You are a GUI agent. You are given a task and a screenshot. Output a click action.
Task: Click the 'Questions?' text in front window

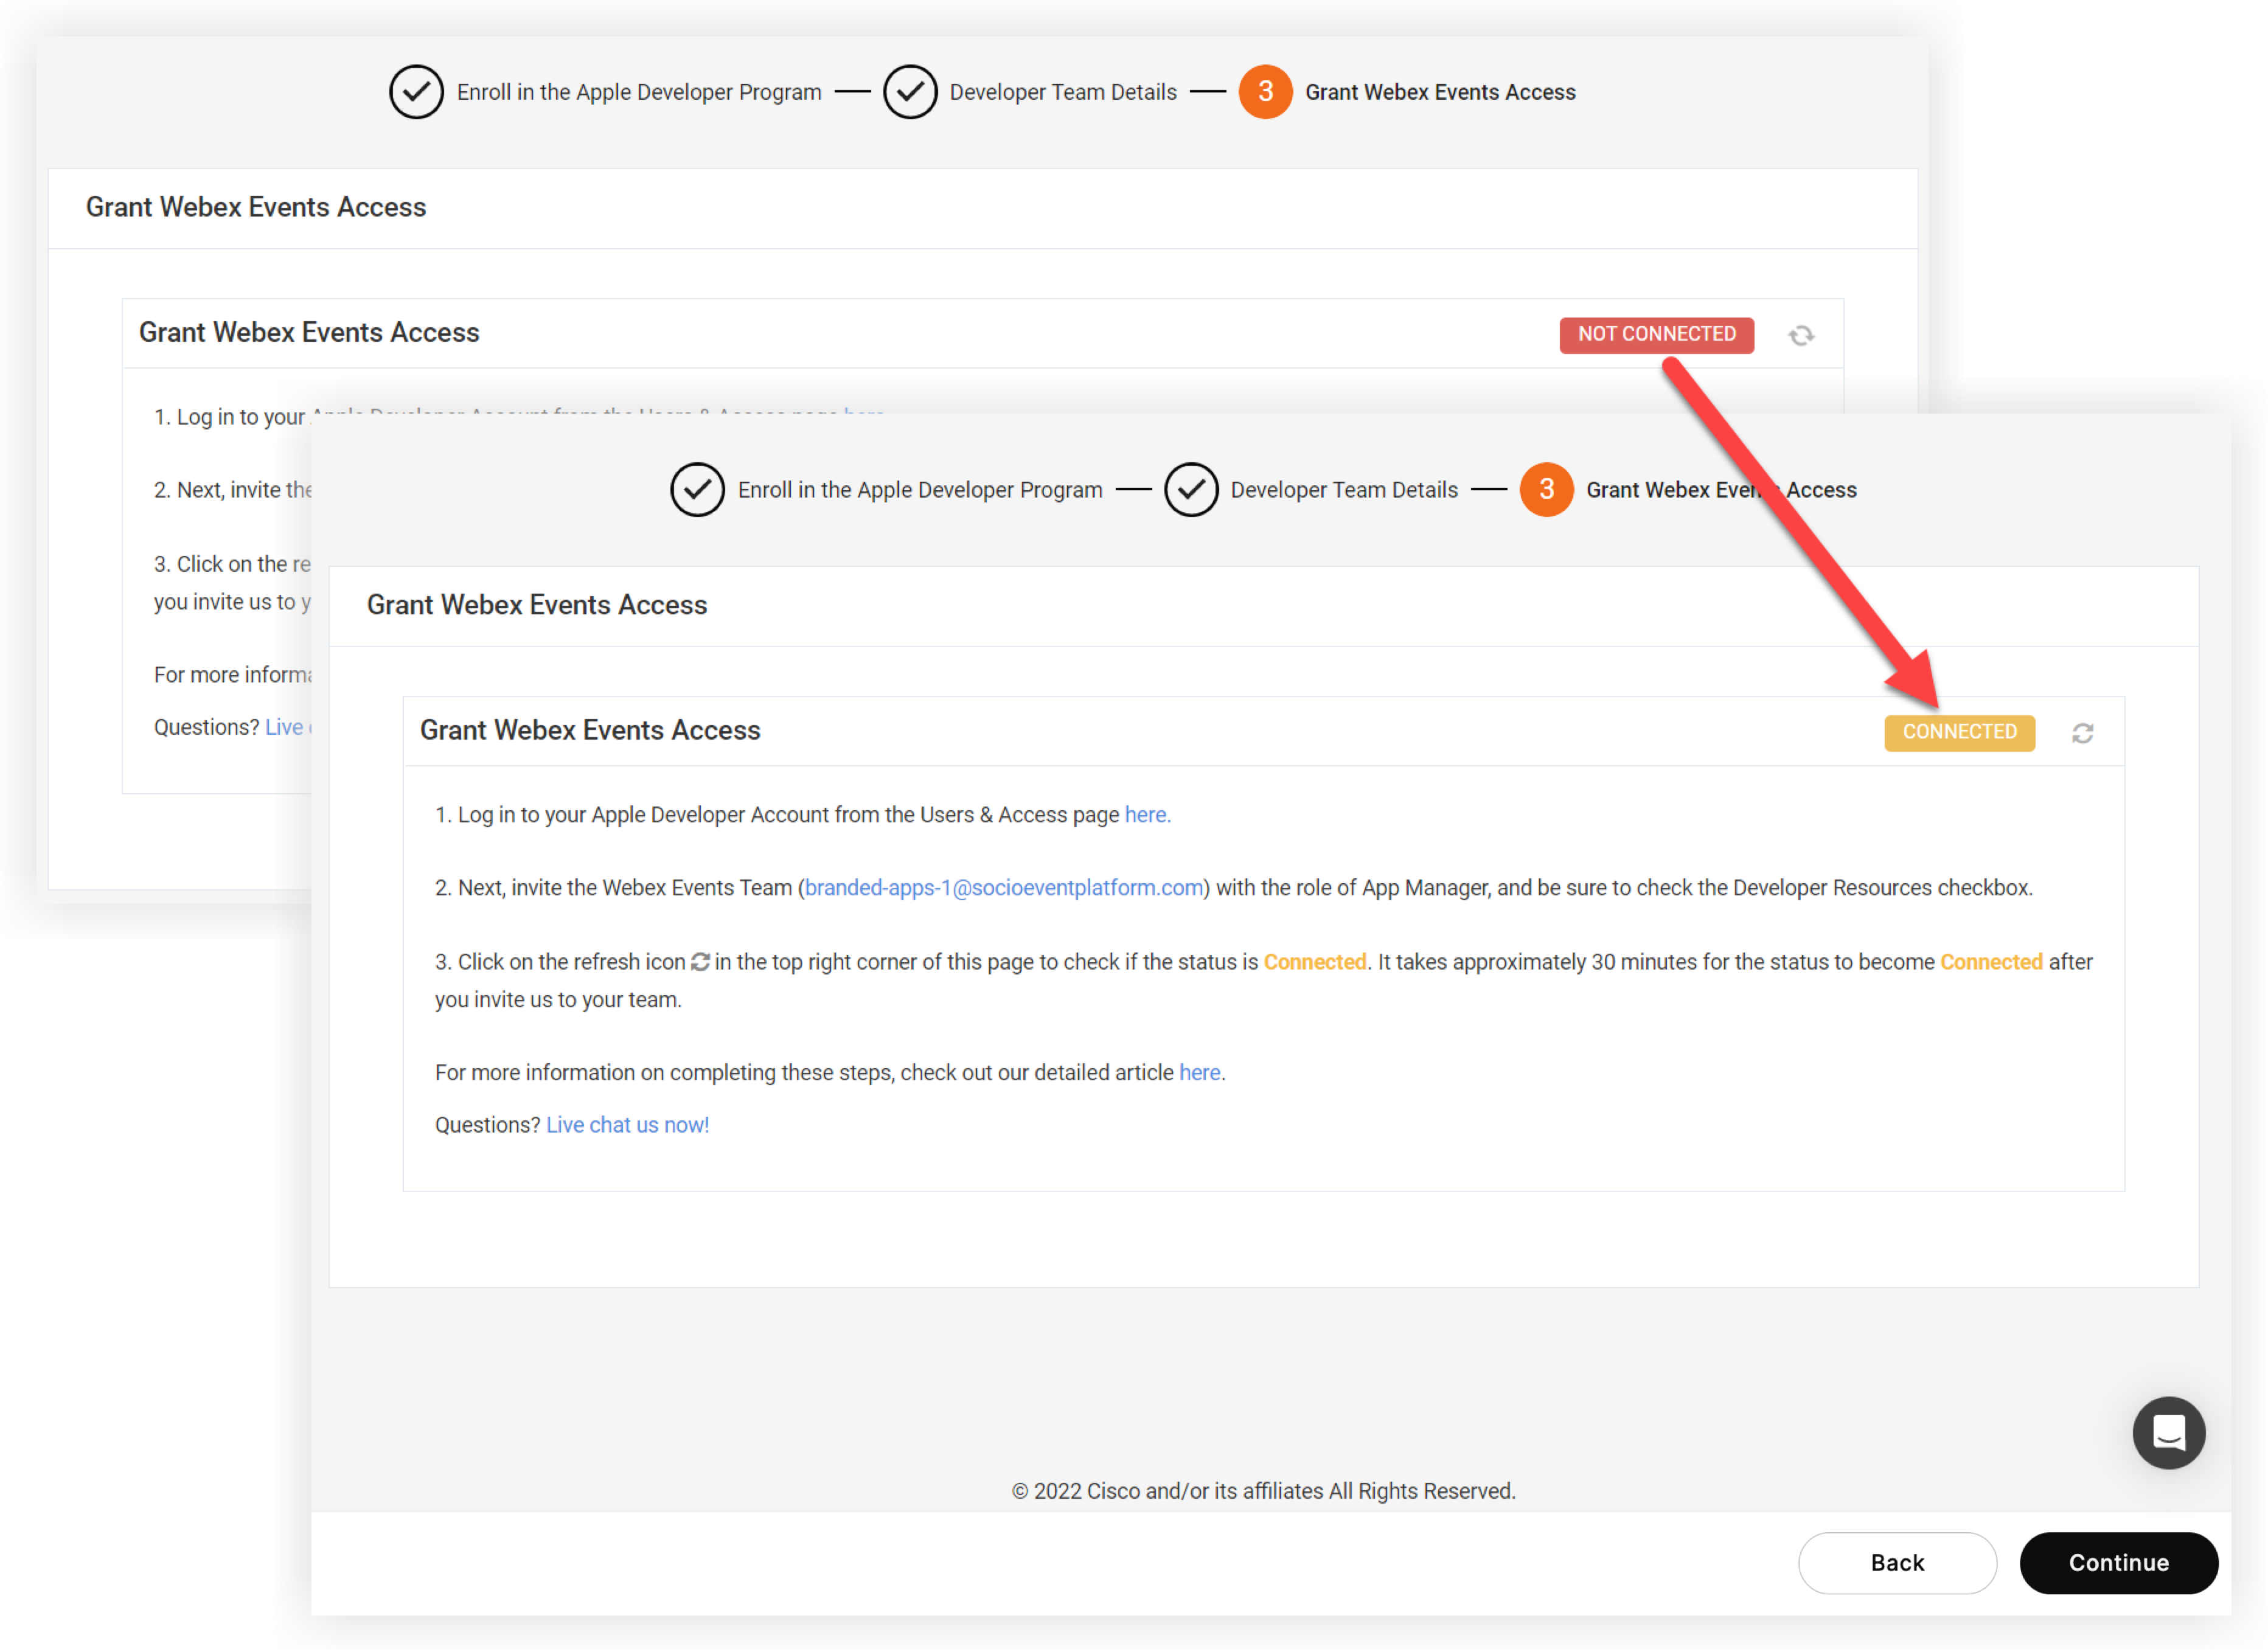[x=487, y=1125]
